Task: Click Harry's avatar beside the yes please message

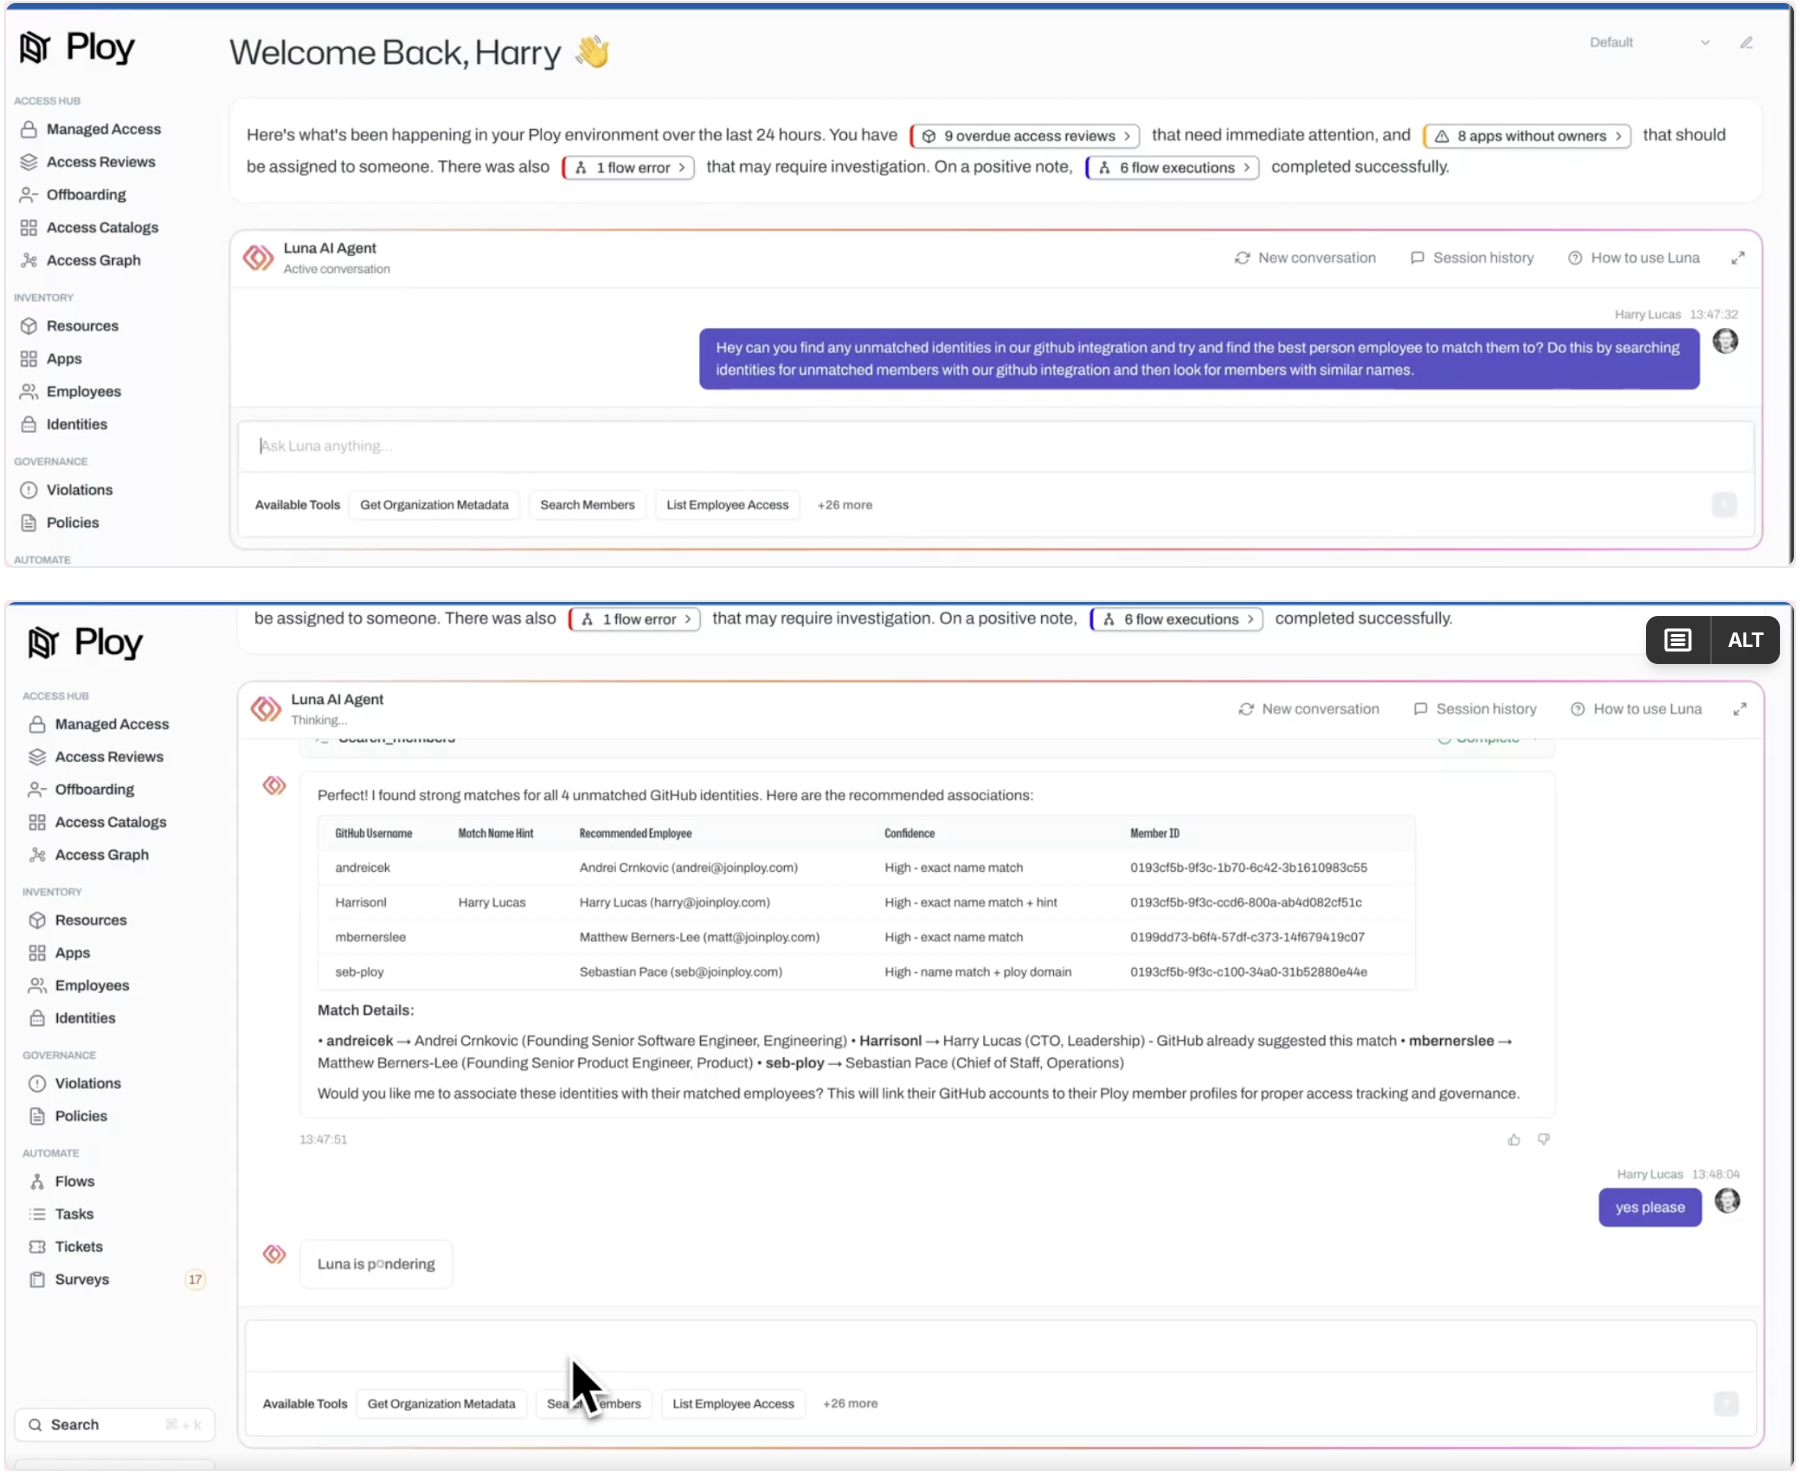Action: tap(1727, 1201)
